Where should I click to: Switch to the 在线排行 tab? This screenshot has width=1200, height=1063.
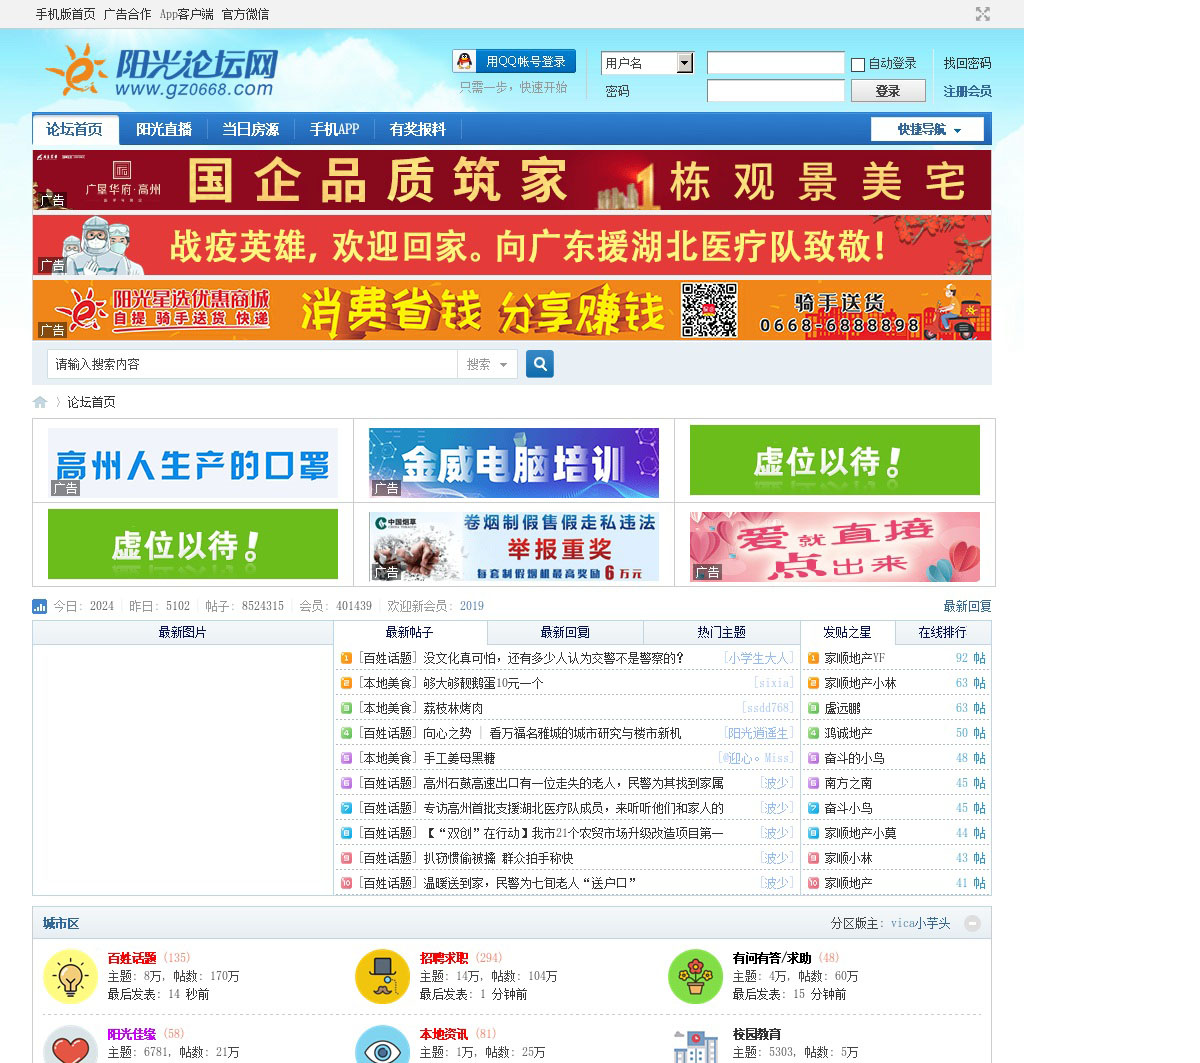(942, 632)
